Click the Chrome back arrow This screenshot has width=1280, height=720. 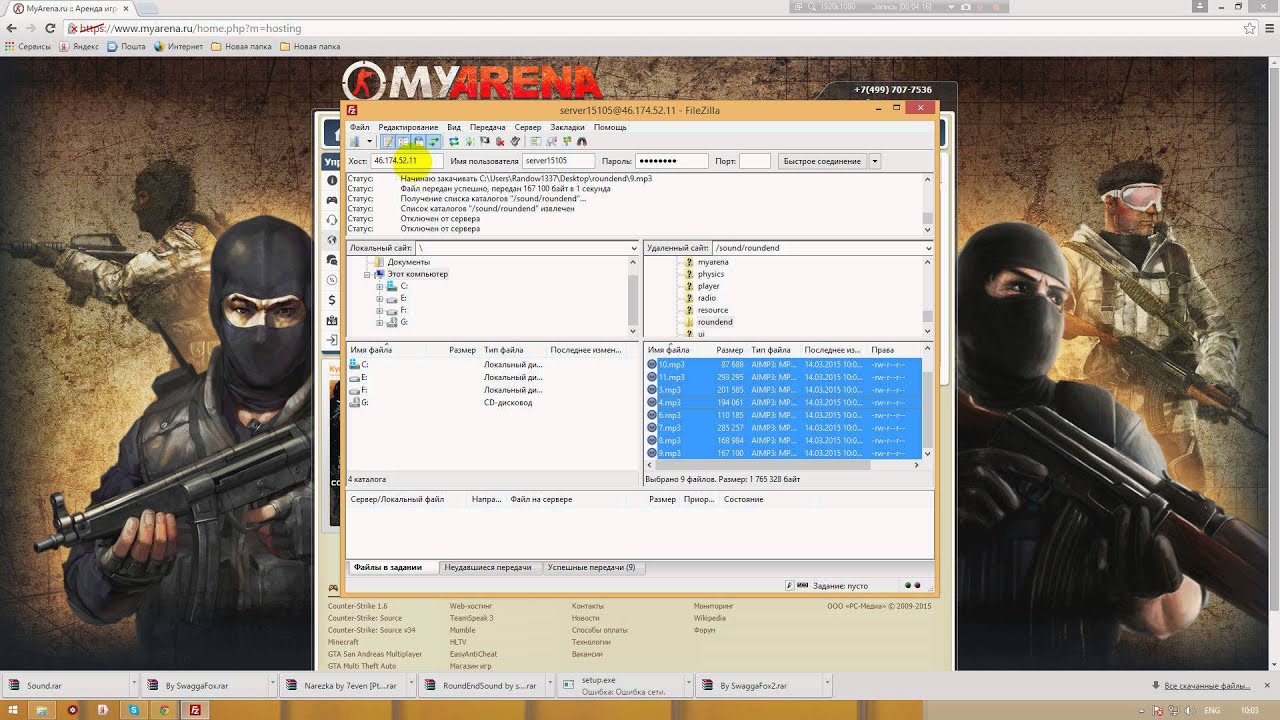click(x=12, y=28)
